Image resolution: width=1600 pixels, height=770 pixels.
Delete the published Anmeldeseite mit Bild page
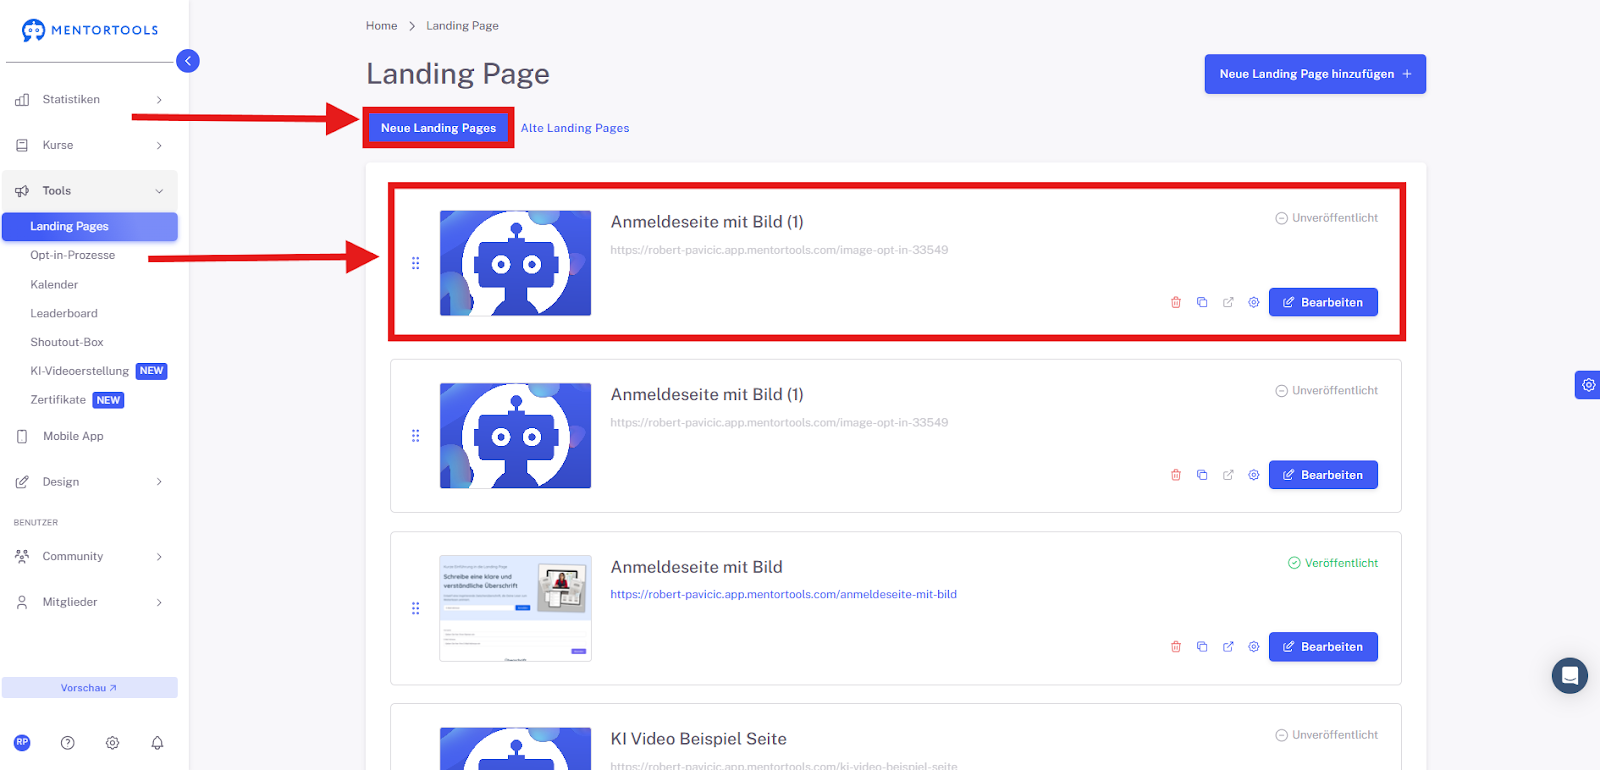pyautogui.click(x=1176, y=647)
